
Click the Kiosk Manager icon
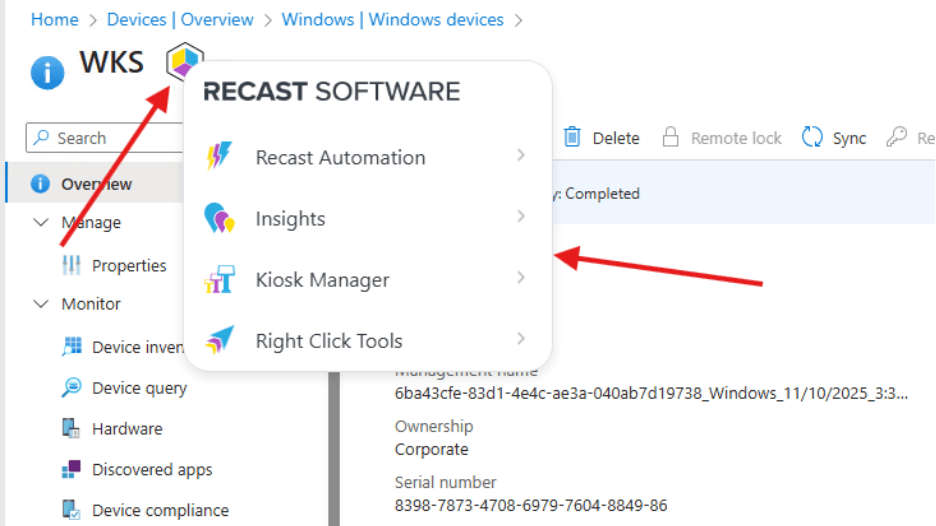tap(219, 279)
